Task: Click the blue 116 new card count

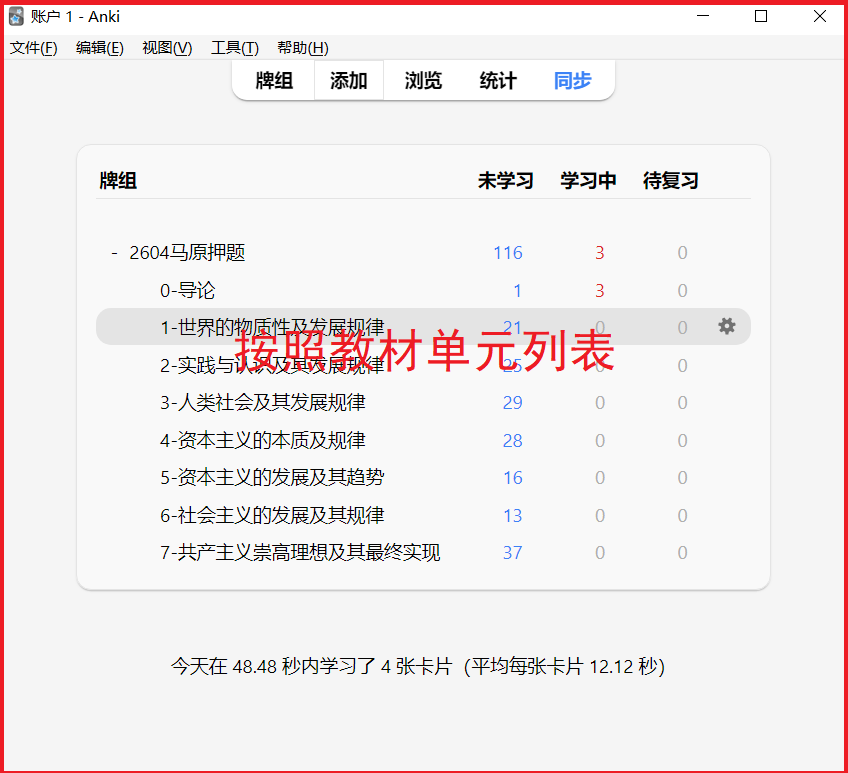Action: (x=508, y=252)
